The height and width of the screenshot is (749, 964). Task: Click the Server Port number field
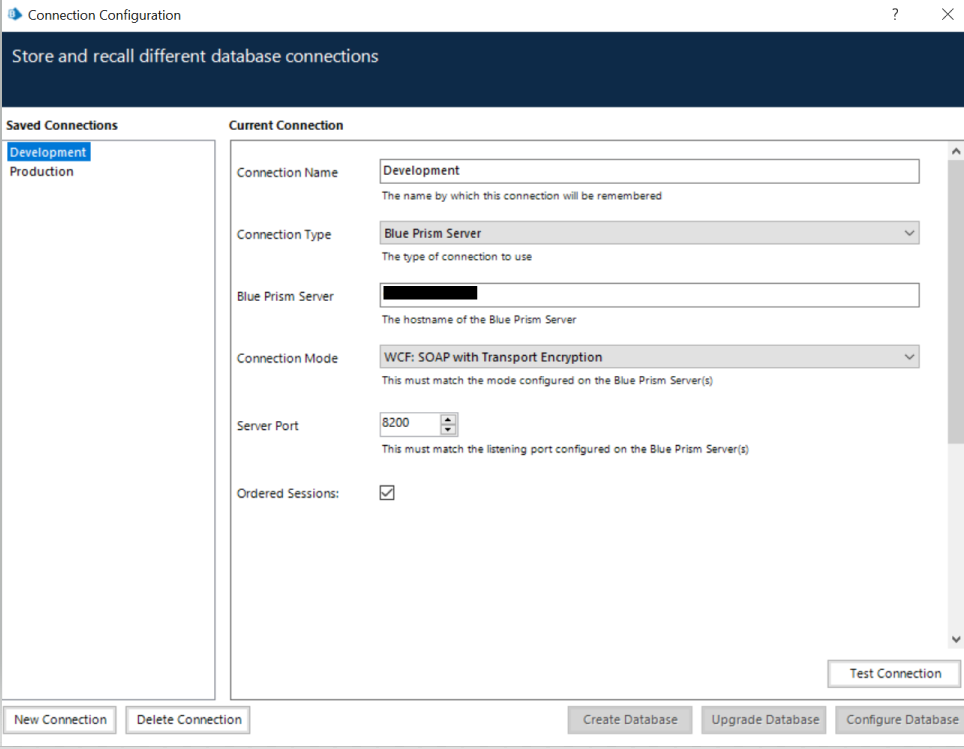409,424
